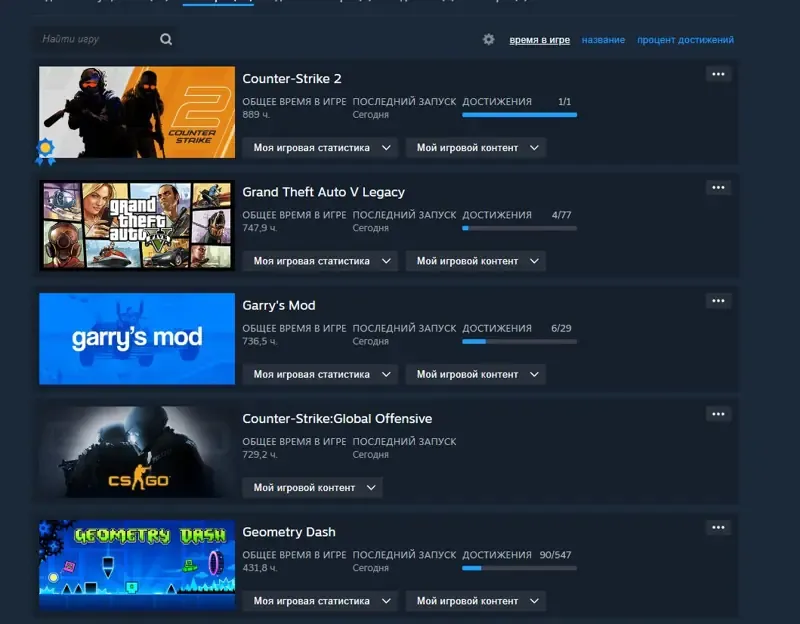
Task: Expand 'Мой игровой контент' for Geometry Dash
Action: pos(476,601)
